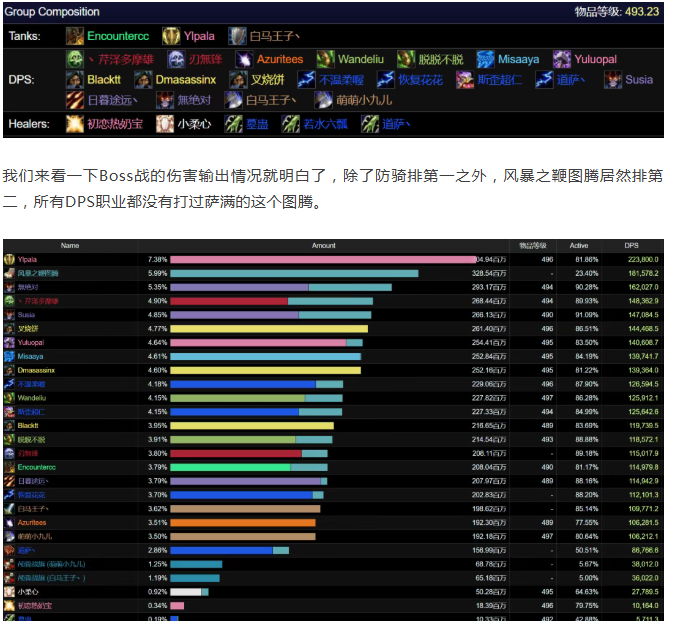The height and width of the screenshot is (621, 673).
Task: Click the Azuritees class icon in DPS
Action: tap(244, 59)
